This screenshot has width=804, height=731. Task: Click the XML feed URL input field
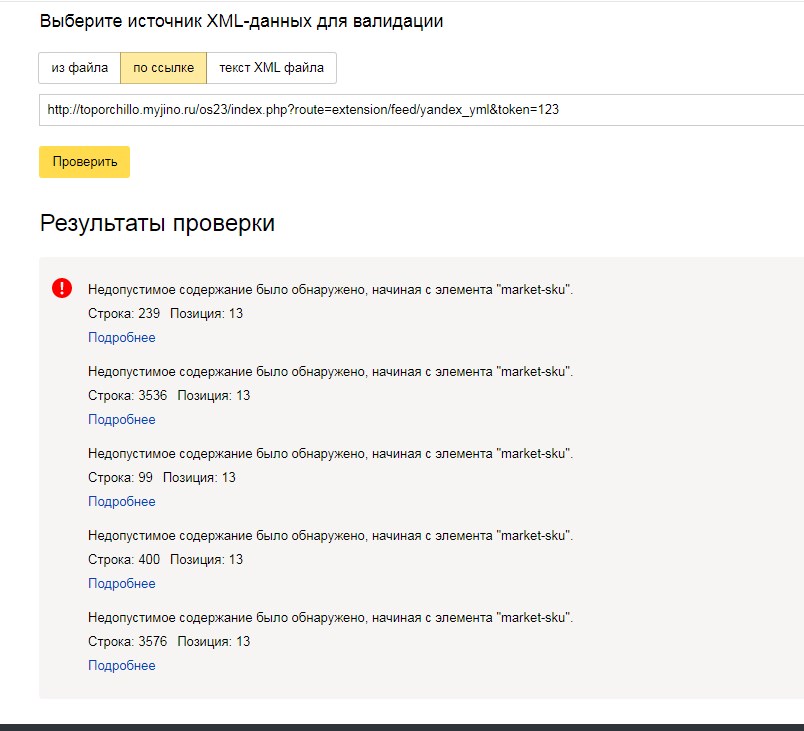click(x=420, y=110)
